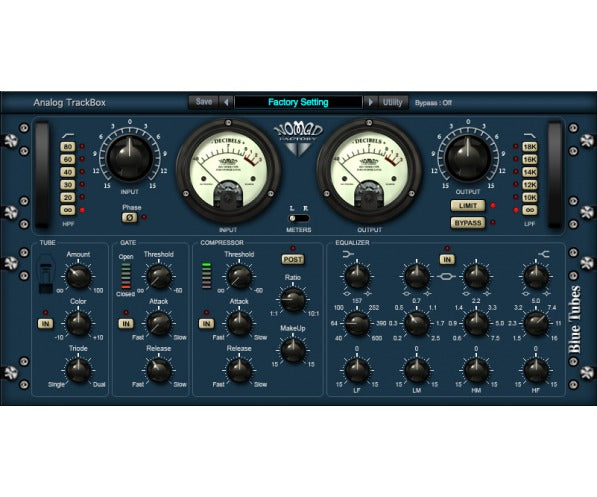This screenshot has height=497, width=597.
Task: Select the 18K LPF button
Action: [x=530, y=147]
